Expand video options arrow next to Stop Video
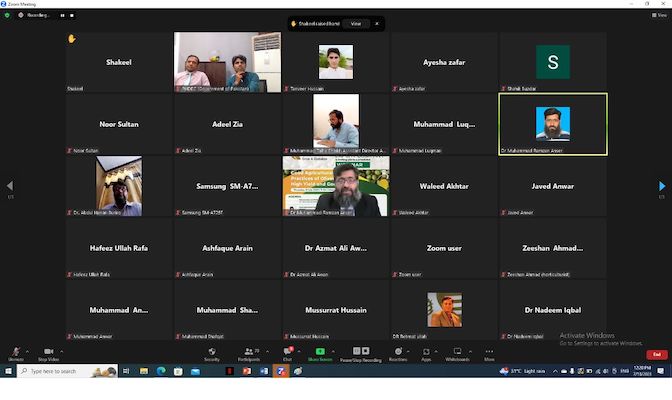 pos(62,351)
